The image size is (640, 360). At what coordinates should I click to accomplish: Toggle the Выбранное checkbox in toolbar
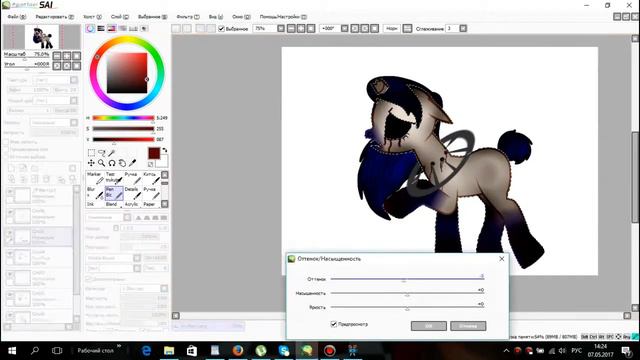[222, 29]
